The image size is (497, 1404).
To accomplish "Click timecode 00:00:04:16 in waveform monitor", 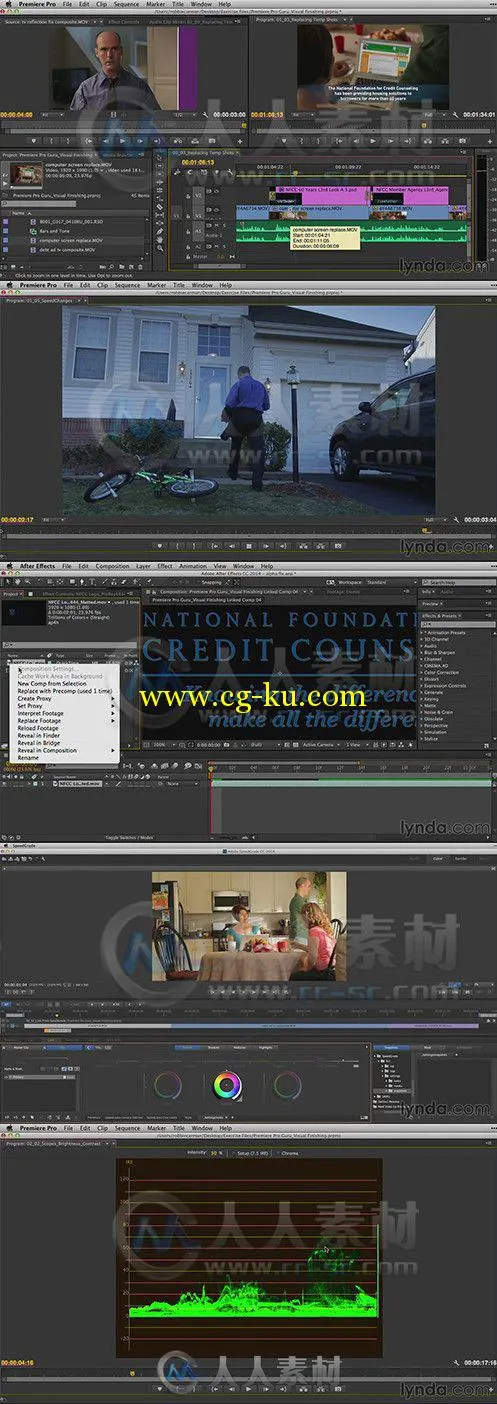I will [18, 1363].
